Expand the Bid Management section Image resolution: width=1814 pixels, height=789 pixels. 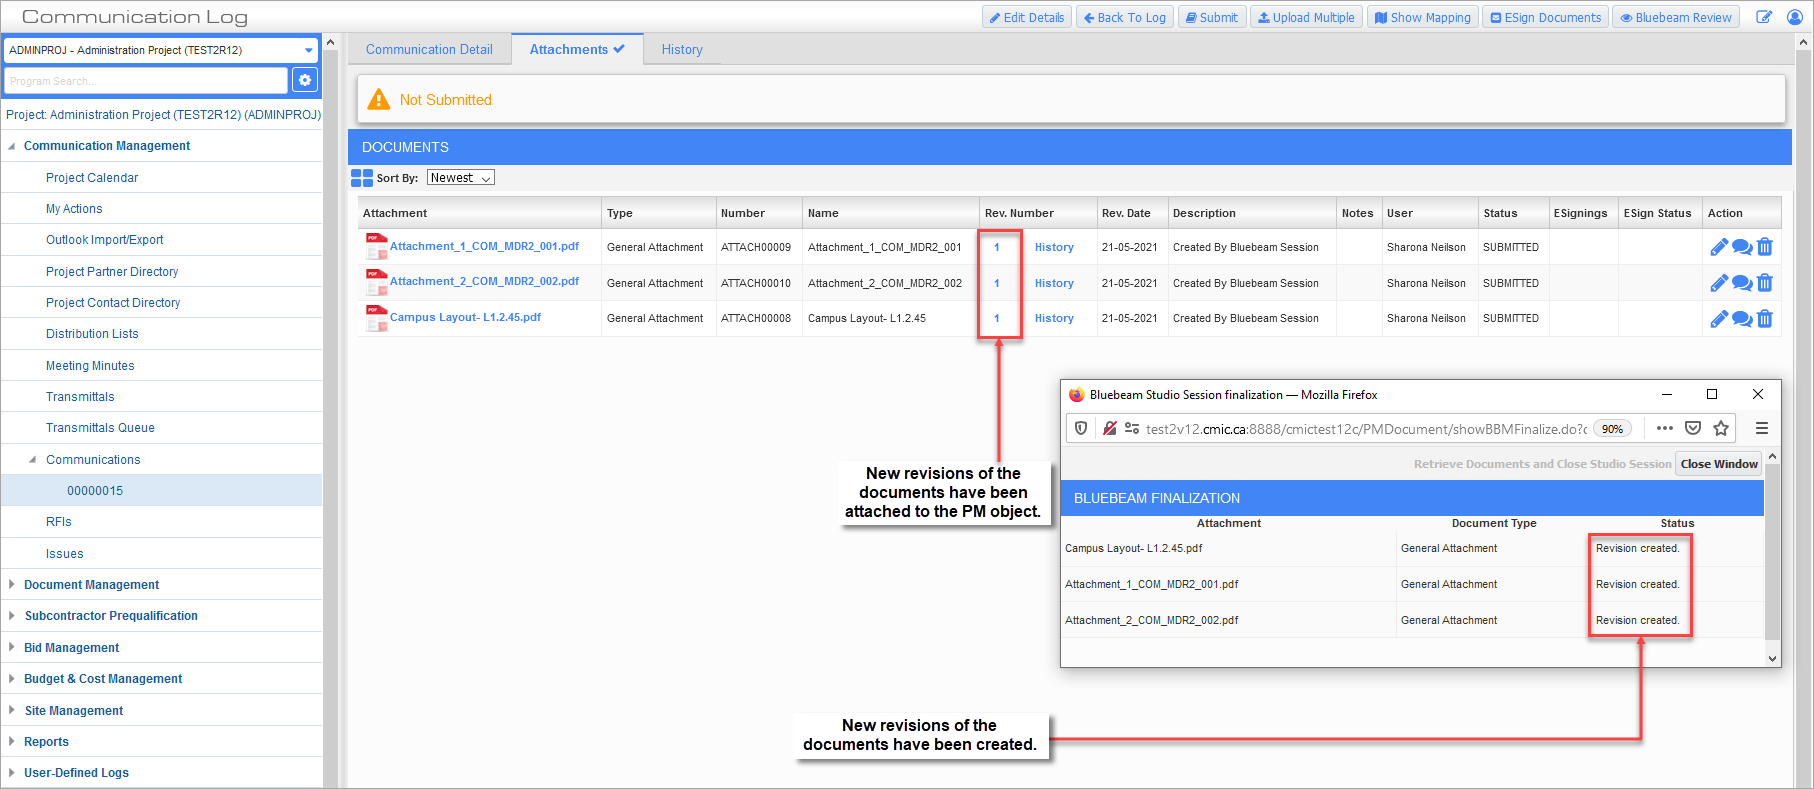point(11,648)
